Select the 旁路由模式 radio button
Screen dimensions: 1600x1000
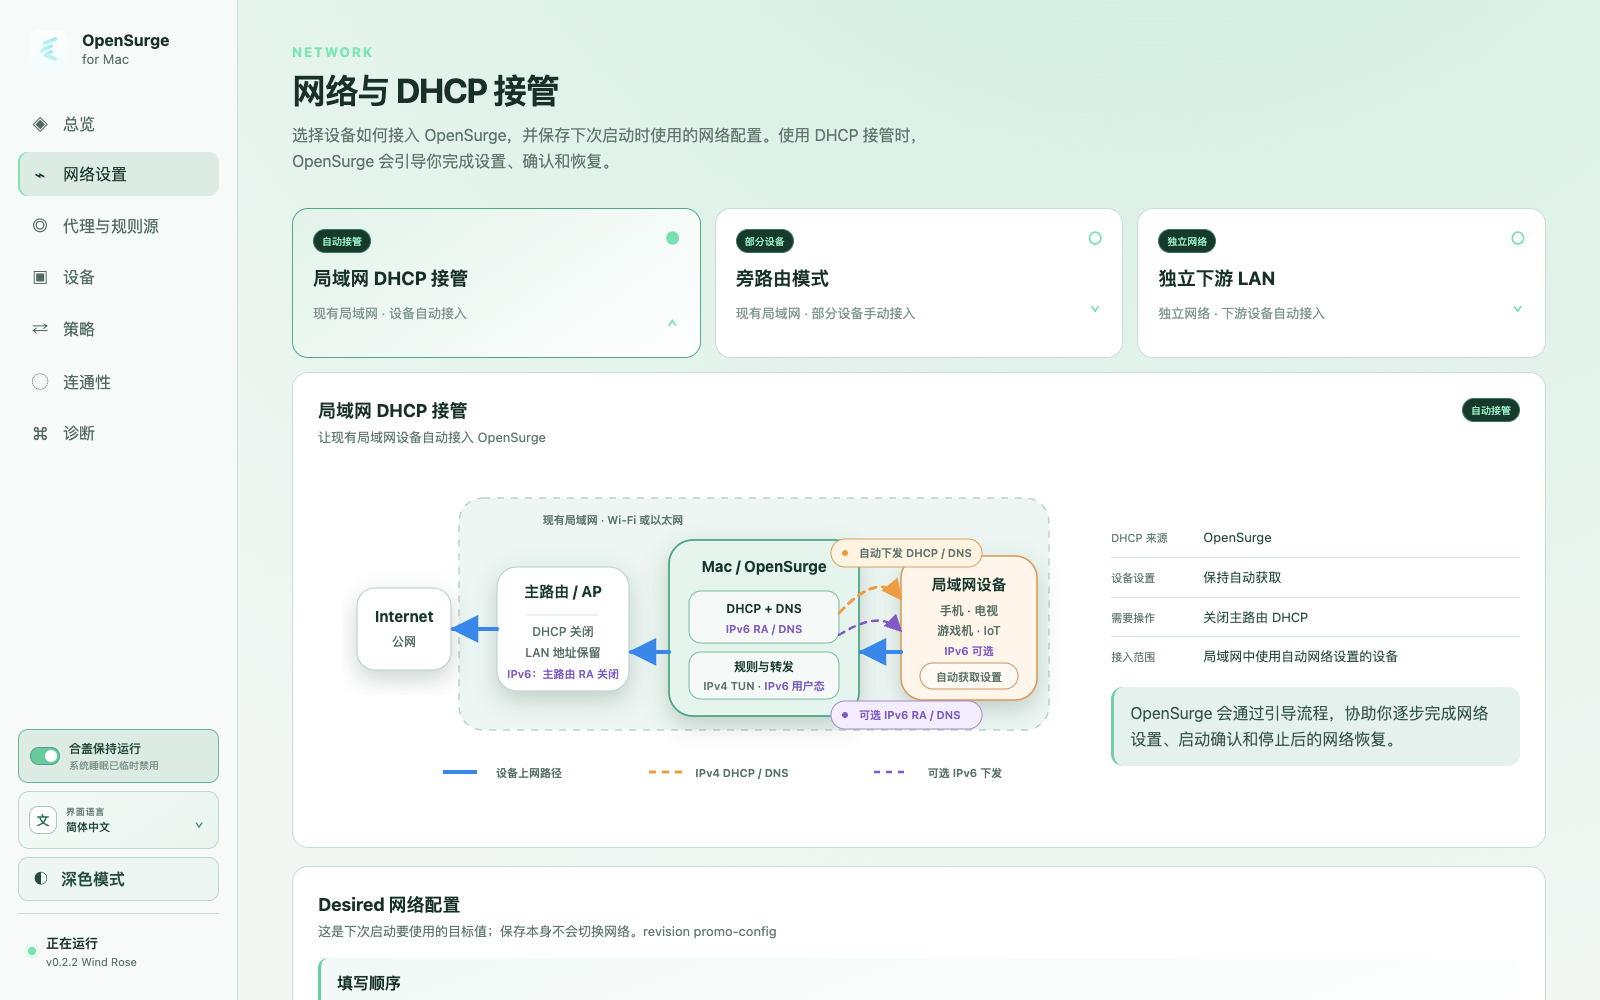[1095, 238]
